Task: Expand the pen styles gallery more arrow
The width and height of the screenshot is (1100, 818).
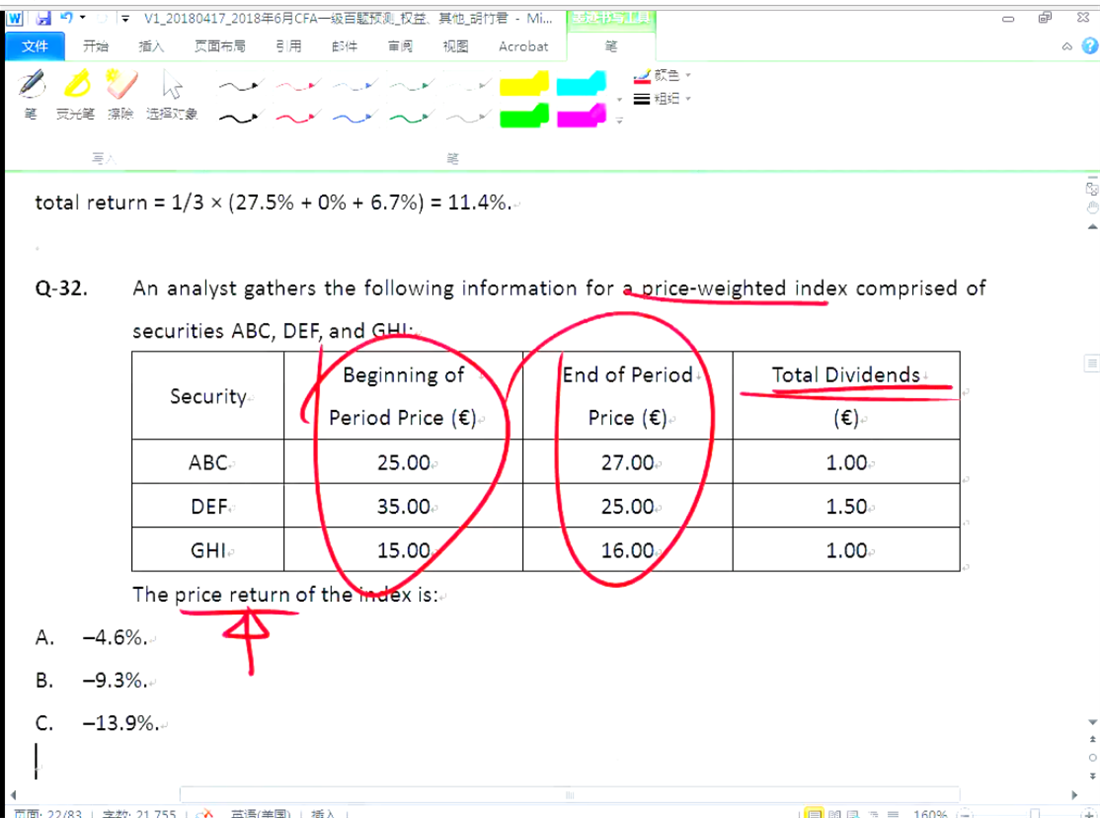Action: pyautogui.click(x=620, y=121)
